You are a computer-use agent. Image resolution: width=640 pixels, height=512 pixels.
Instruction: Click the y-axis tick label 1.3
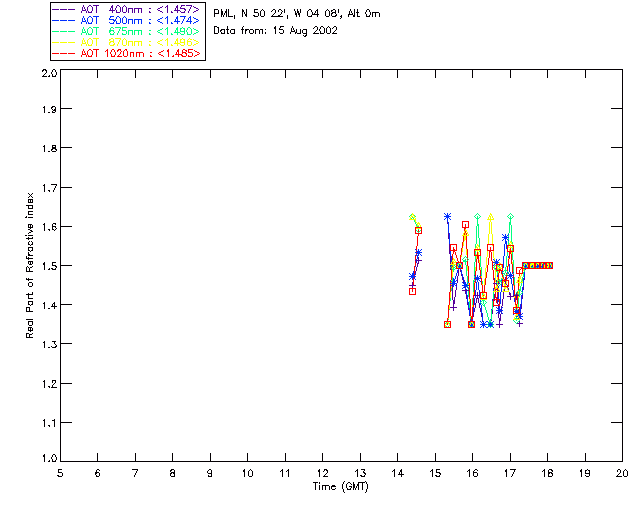point(49,344)
